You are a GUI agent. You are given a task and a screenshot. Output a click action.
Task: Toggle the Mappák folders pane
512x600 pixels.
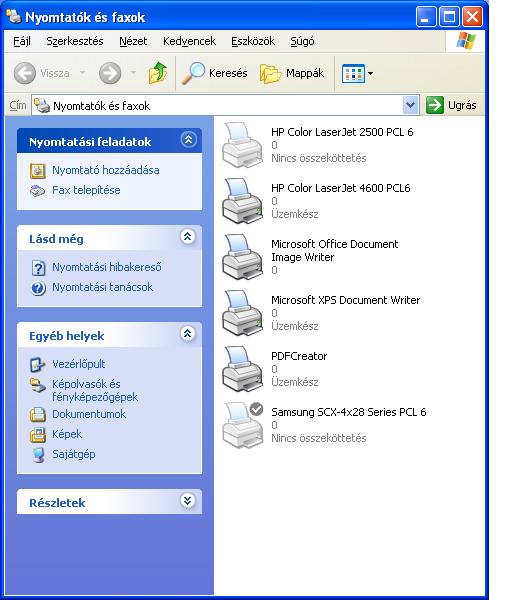click(x=292, y=73)
